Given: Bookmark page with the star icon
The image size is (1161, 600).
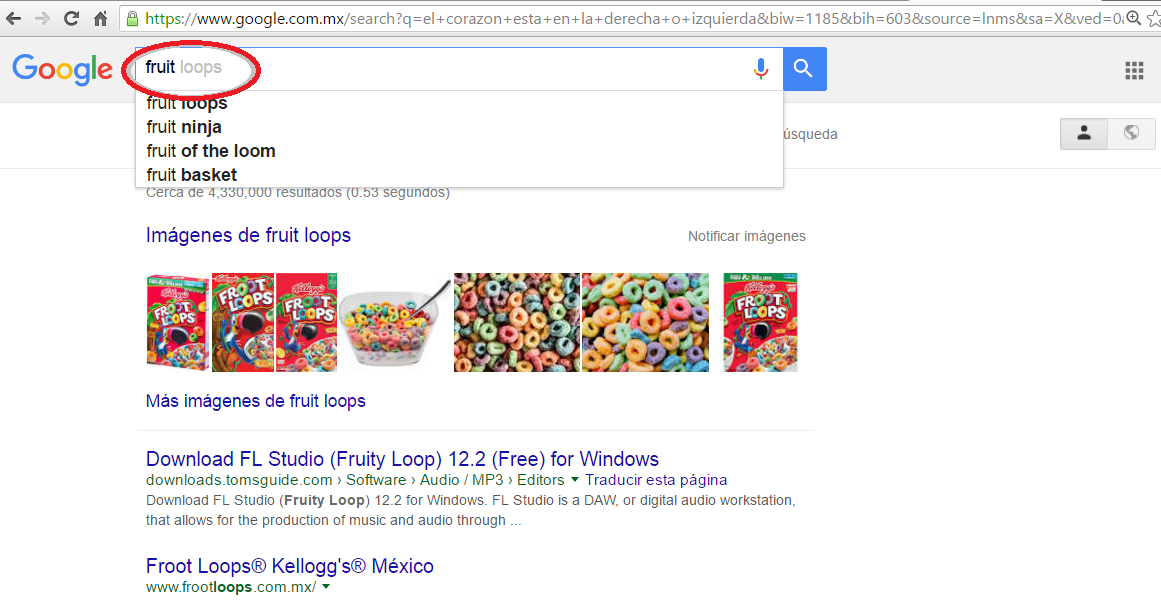Looking at the screenshot, I should tap(1154, 19).
